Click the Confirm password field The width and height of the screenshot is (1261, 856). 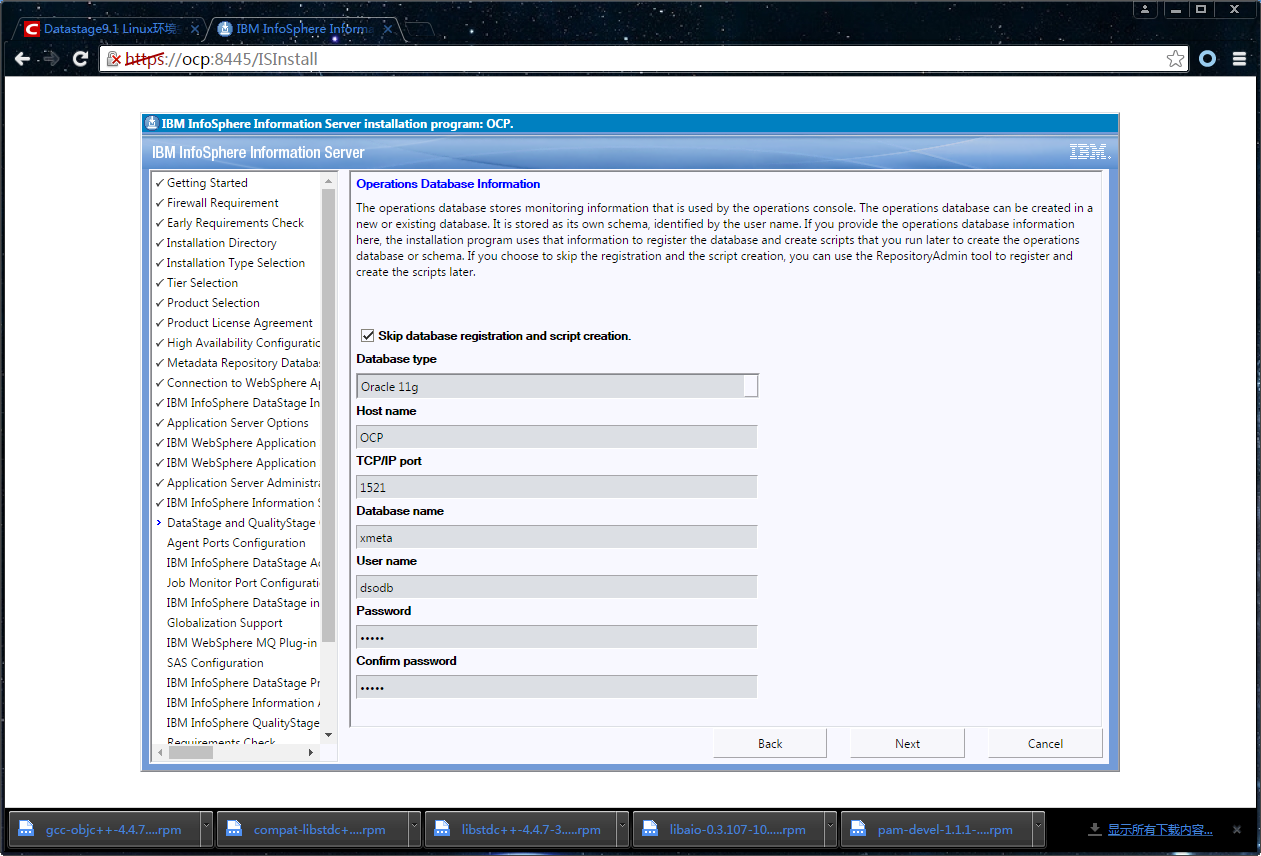[x=556, y=687]
